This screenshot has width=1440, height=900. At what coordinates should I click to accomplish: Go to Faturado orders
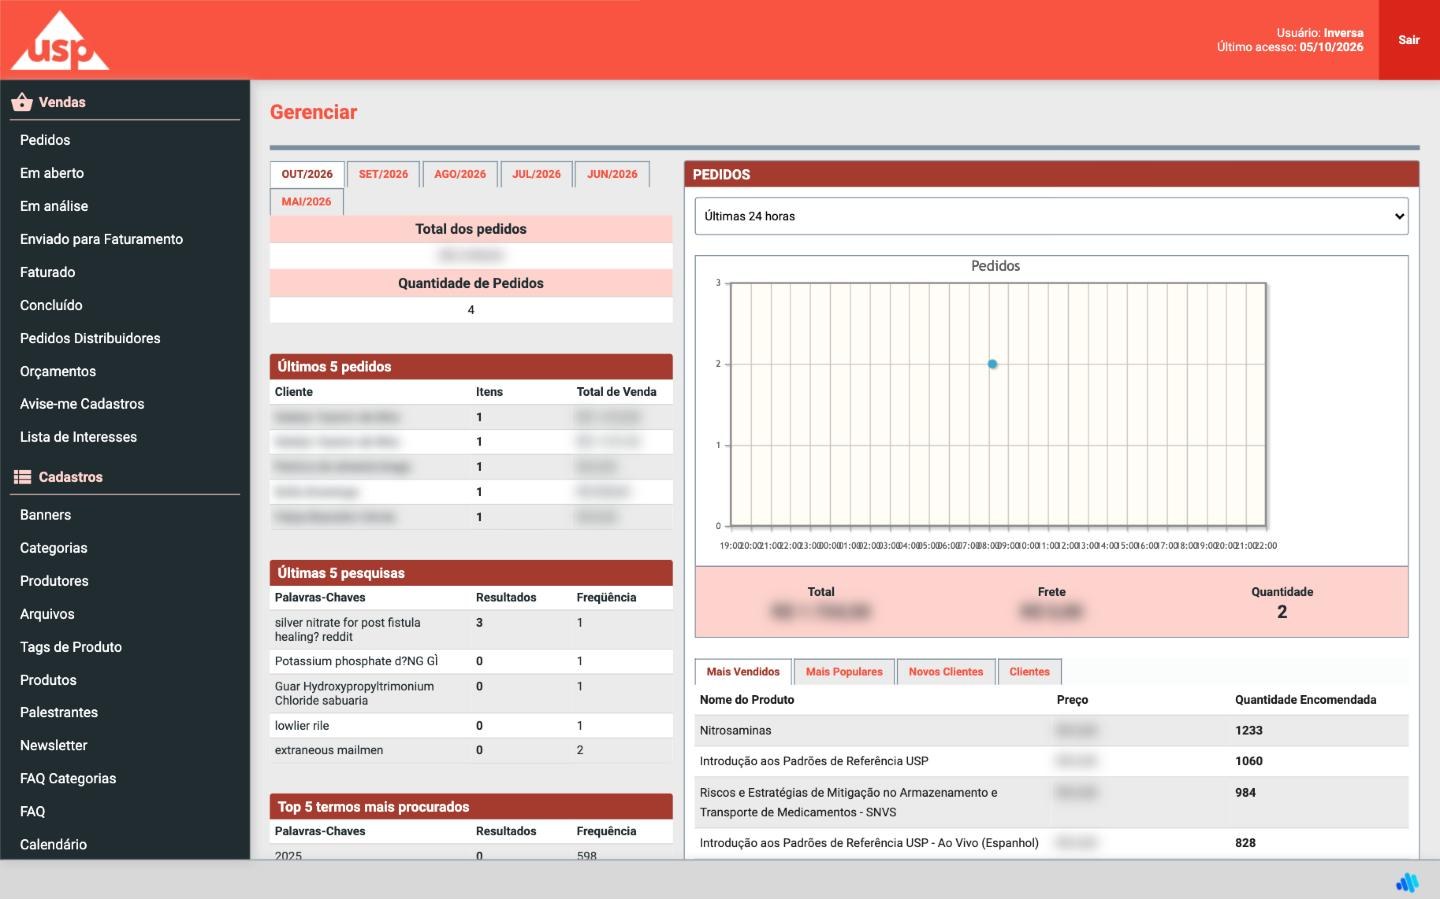click(47, 272)
